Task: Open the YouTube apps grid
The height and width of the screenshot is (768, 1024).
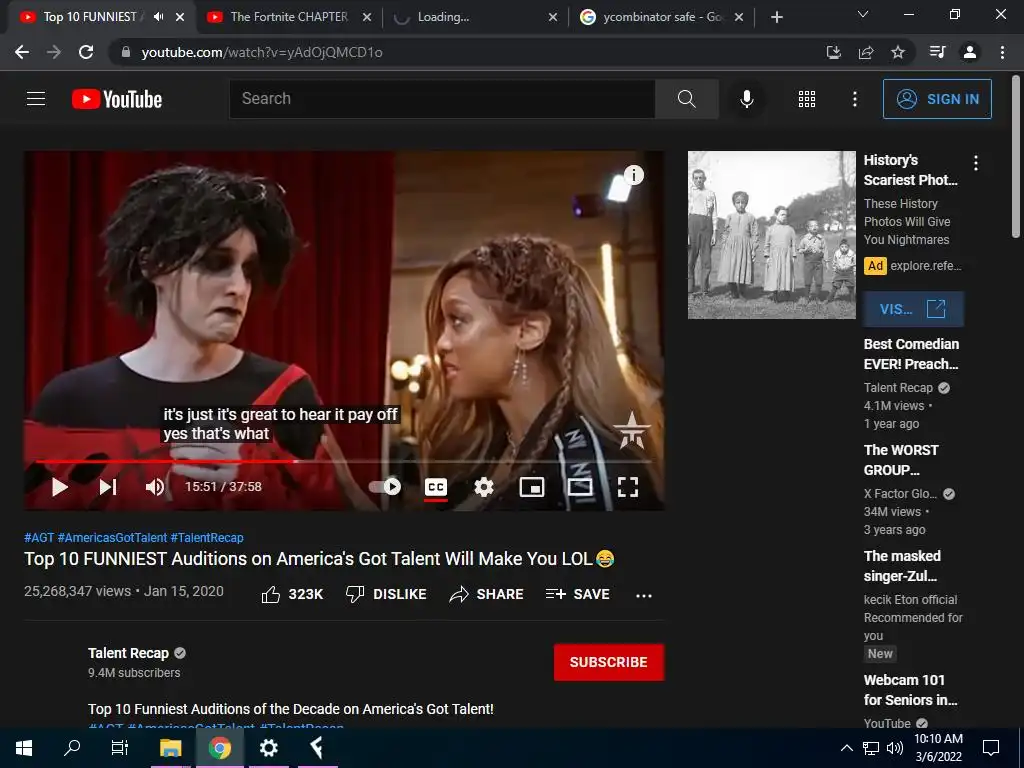Action: tap(807, 99)
